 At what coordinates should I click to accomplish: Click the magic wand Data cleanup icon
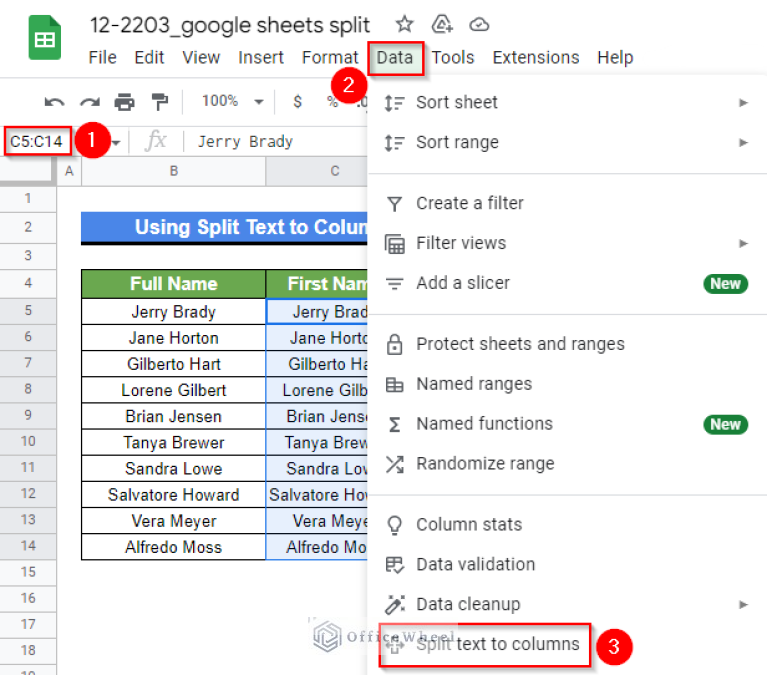coord(394,605)
